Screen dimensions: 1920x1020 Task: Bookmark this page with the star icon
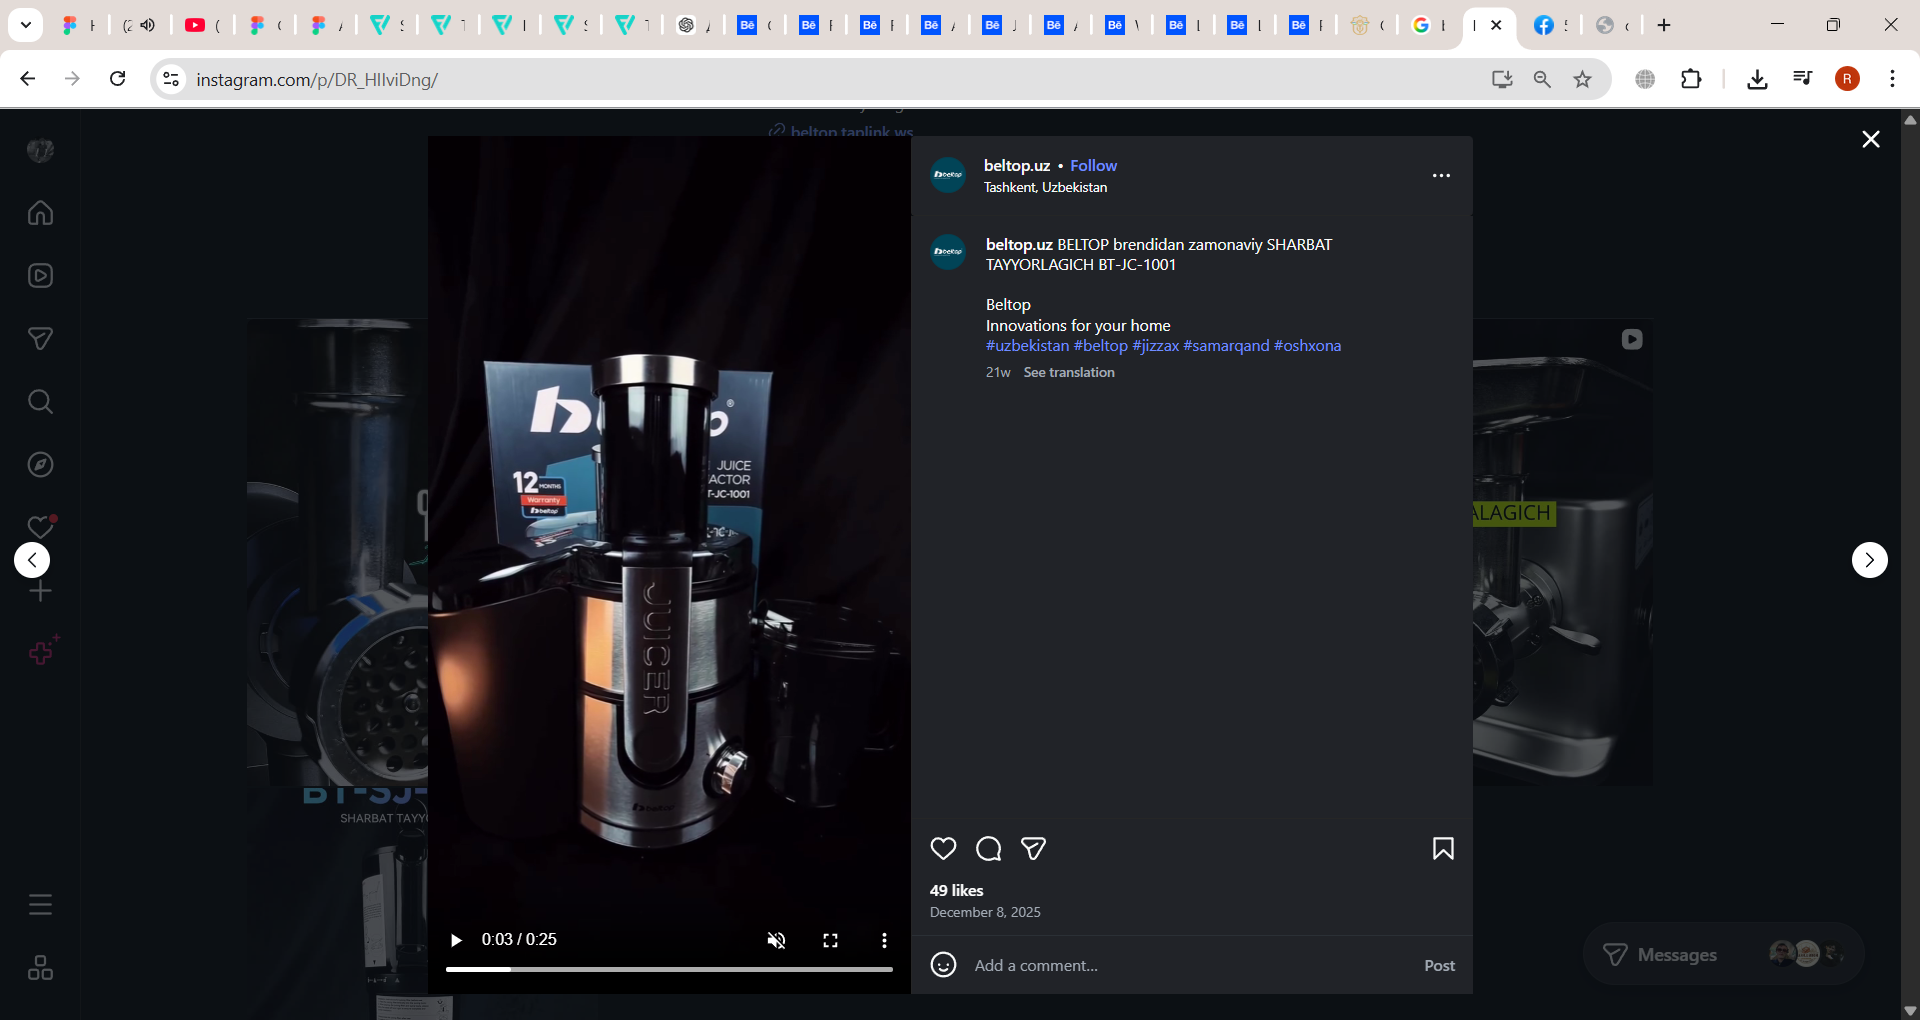pyautogui.click(x=1582, y=79)
